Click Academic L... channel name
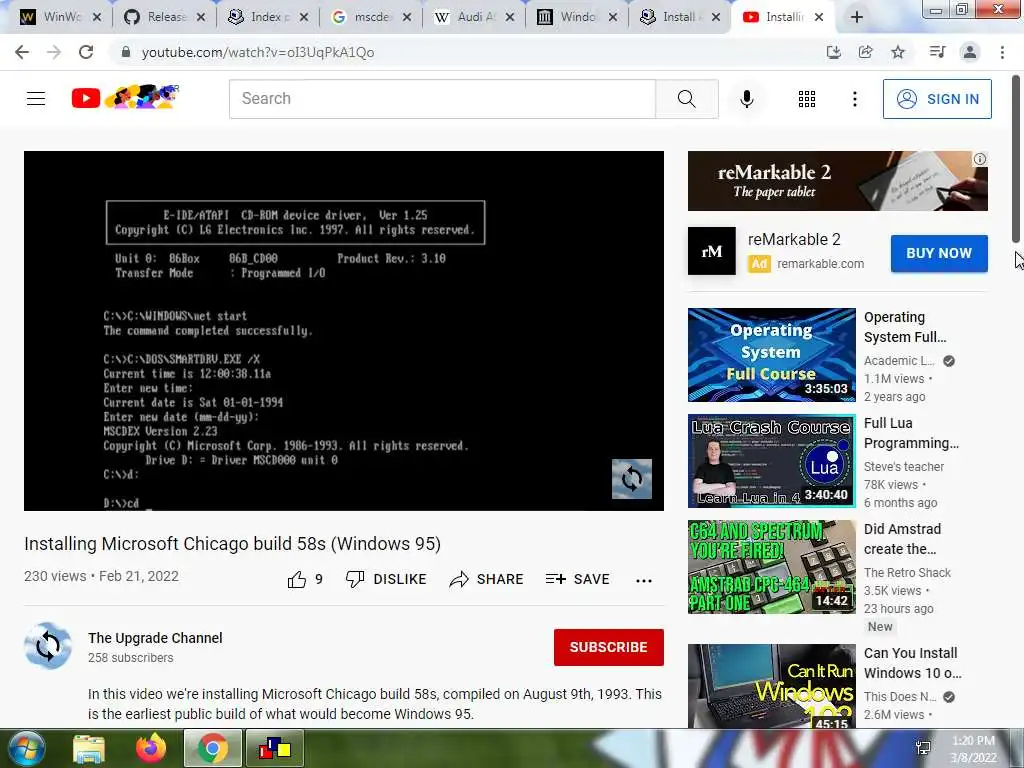 pyautogui.click(x=899, y=360)
